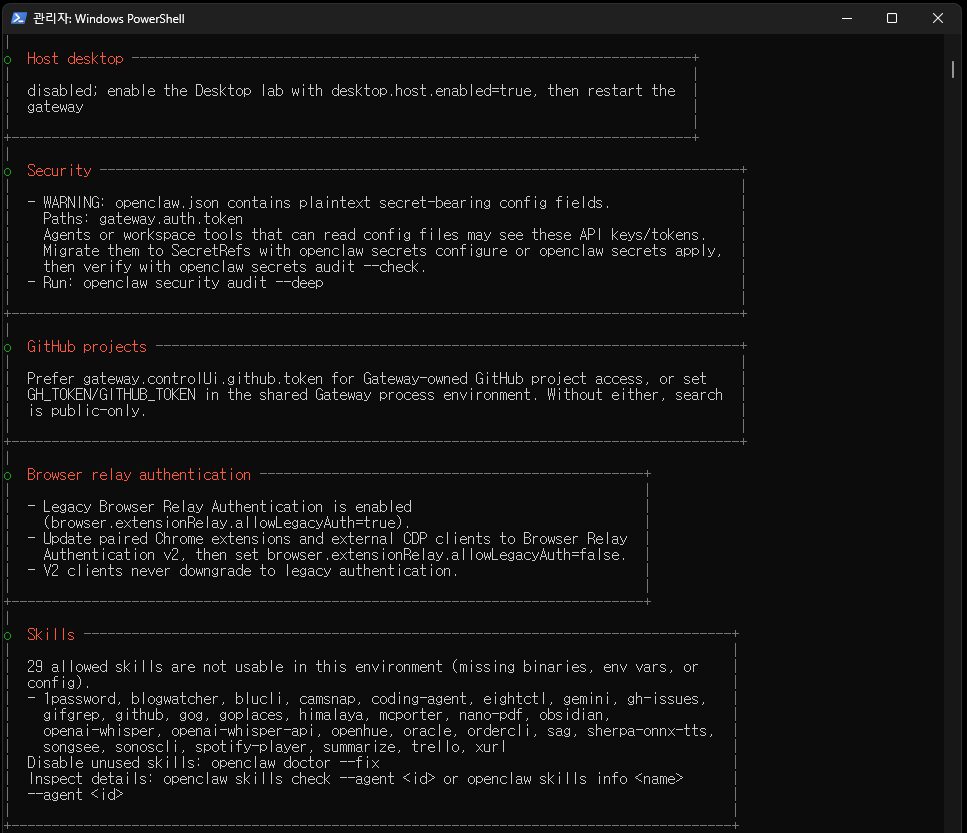Close the PowerShell window
The height and width of the screenshot is (833, 967).
(937, 18)
